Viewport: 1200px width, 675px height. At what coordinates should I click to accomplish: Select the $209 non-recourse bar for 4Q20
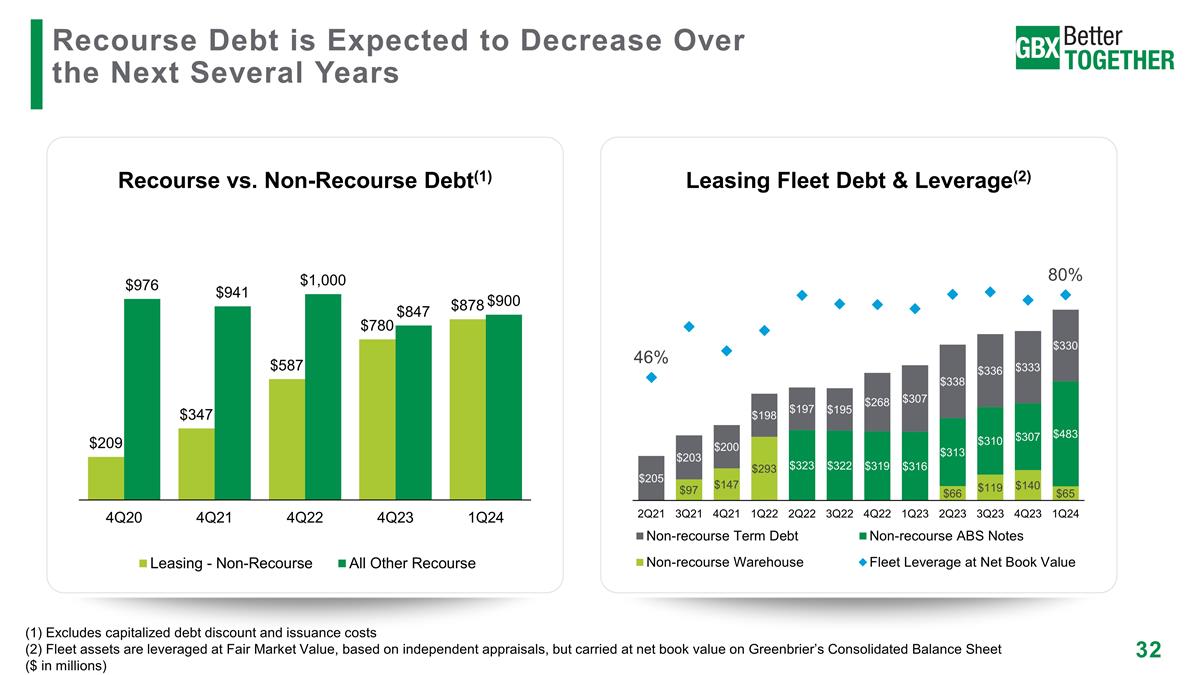[x=106, y=477]
